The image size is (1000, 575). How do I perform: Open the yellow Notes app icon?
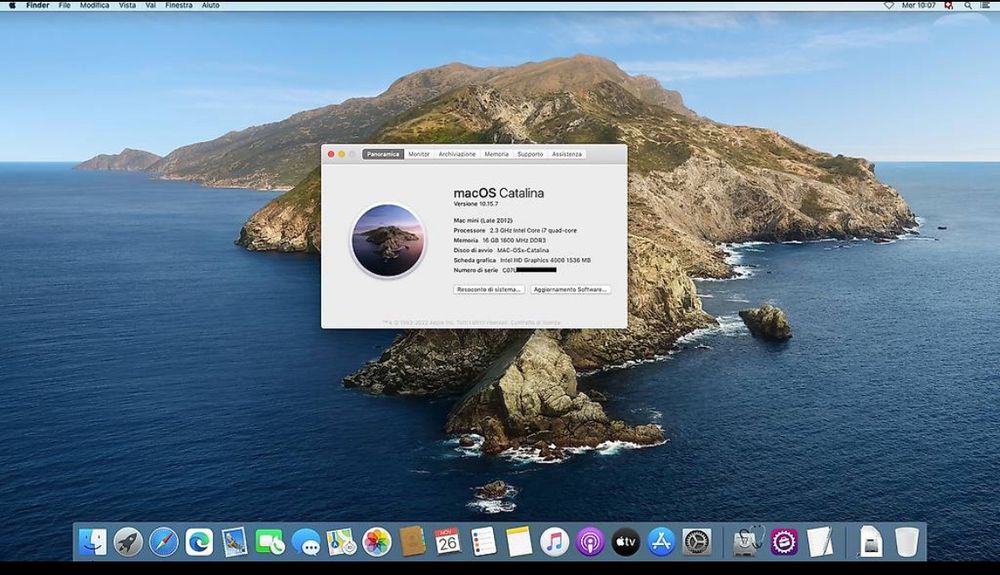[519, 542]
